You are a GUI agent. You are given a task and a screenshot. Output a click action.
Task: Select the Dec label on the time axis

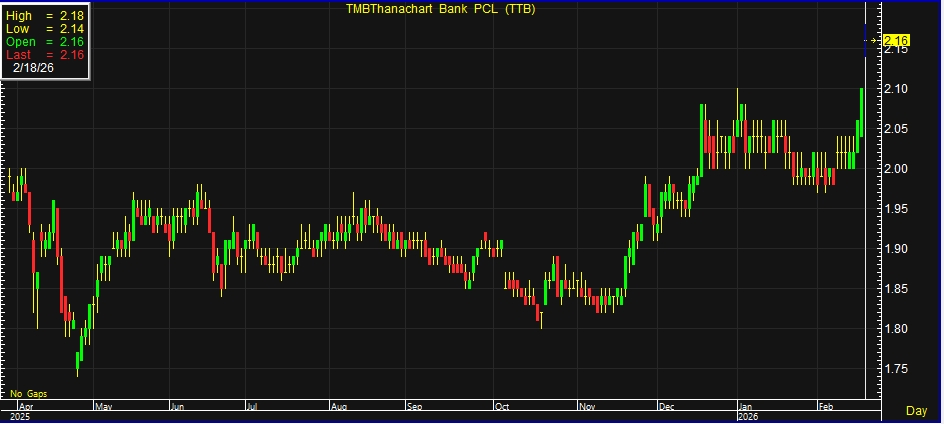coord(666,408)
